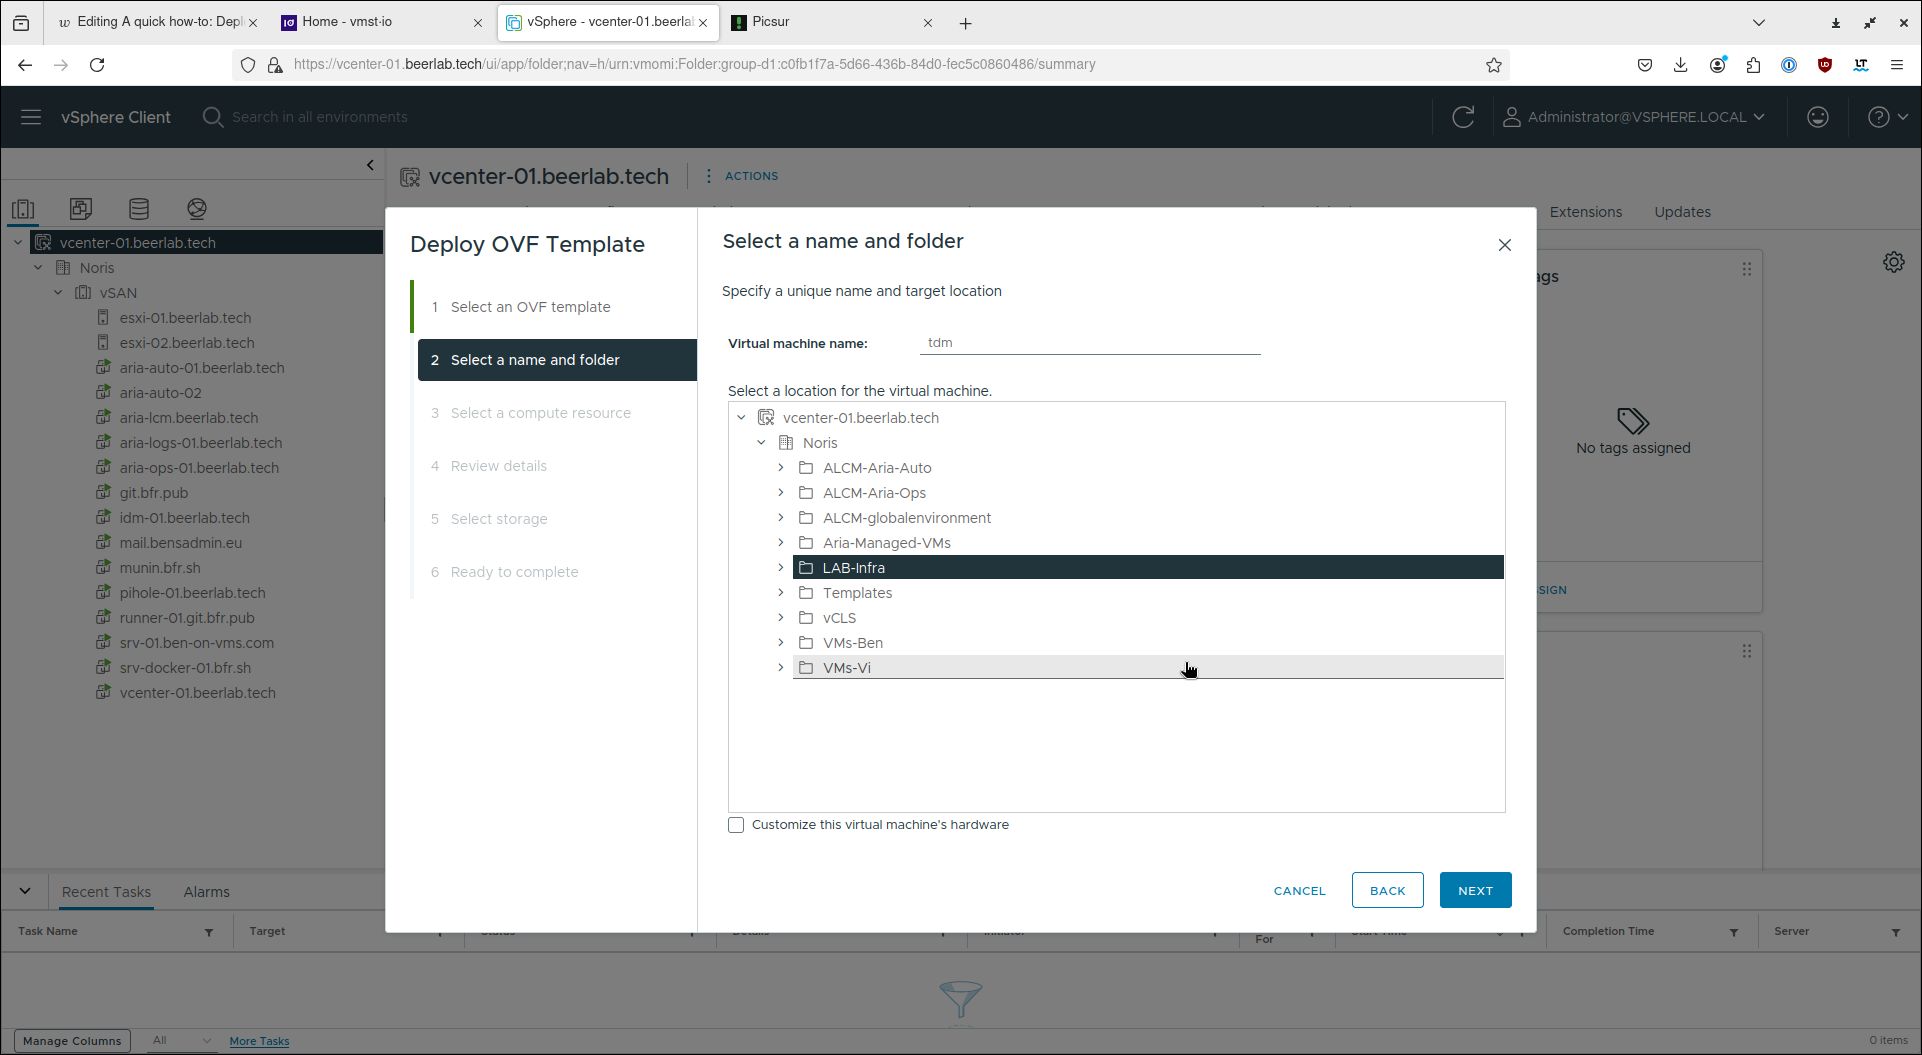The width and height of the screenshot is (1922, 1055).
Task: Reload the browser page
Action: (97, 65)
